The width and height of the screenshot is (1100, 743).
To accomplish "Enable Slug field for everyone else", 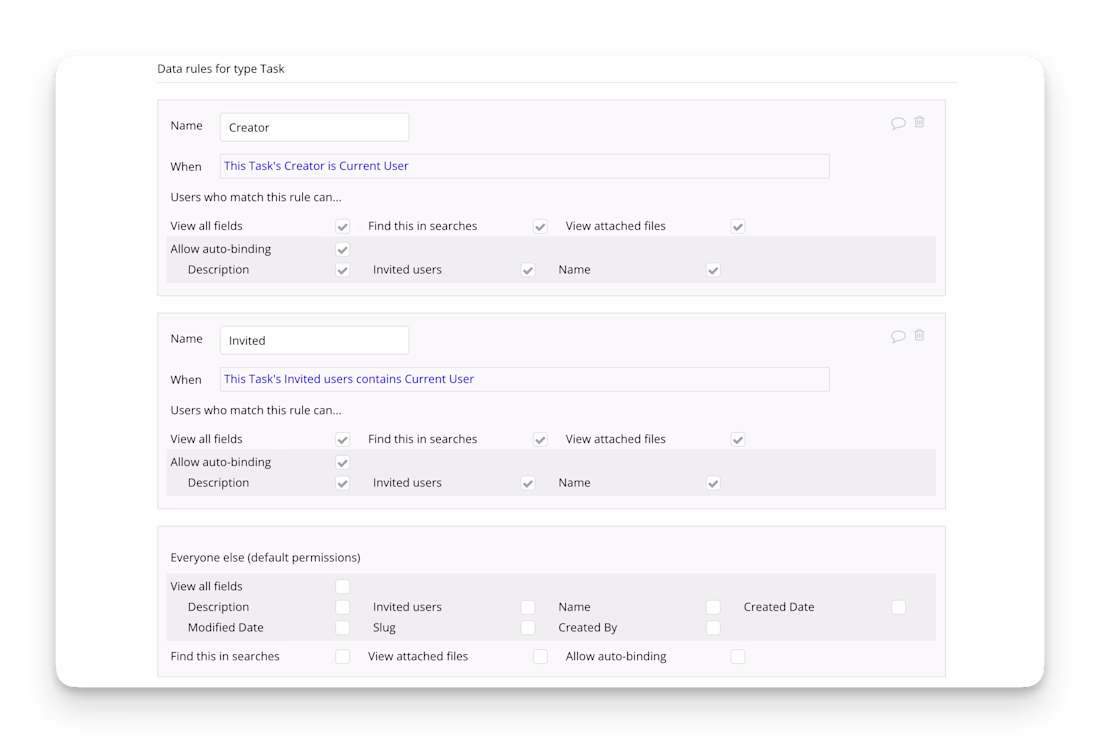I will 528,628.
